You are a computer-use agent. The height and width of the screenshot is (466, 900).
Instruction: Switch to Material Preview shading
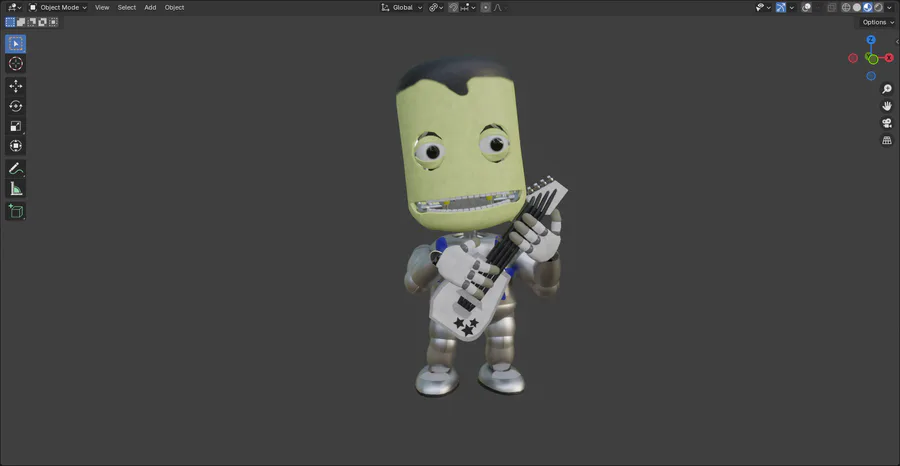pos(867,7)
